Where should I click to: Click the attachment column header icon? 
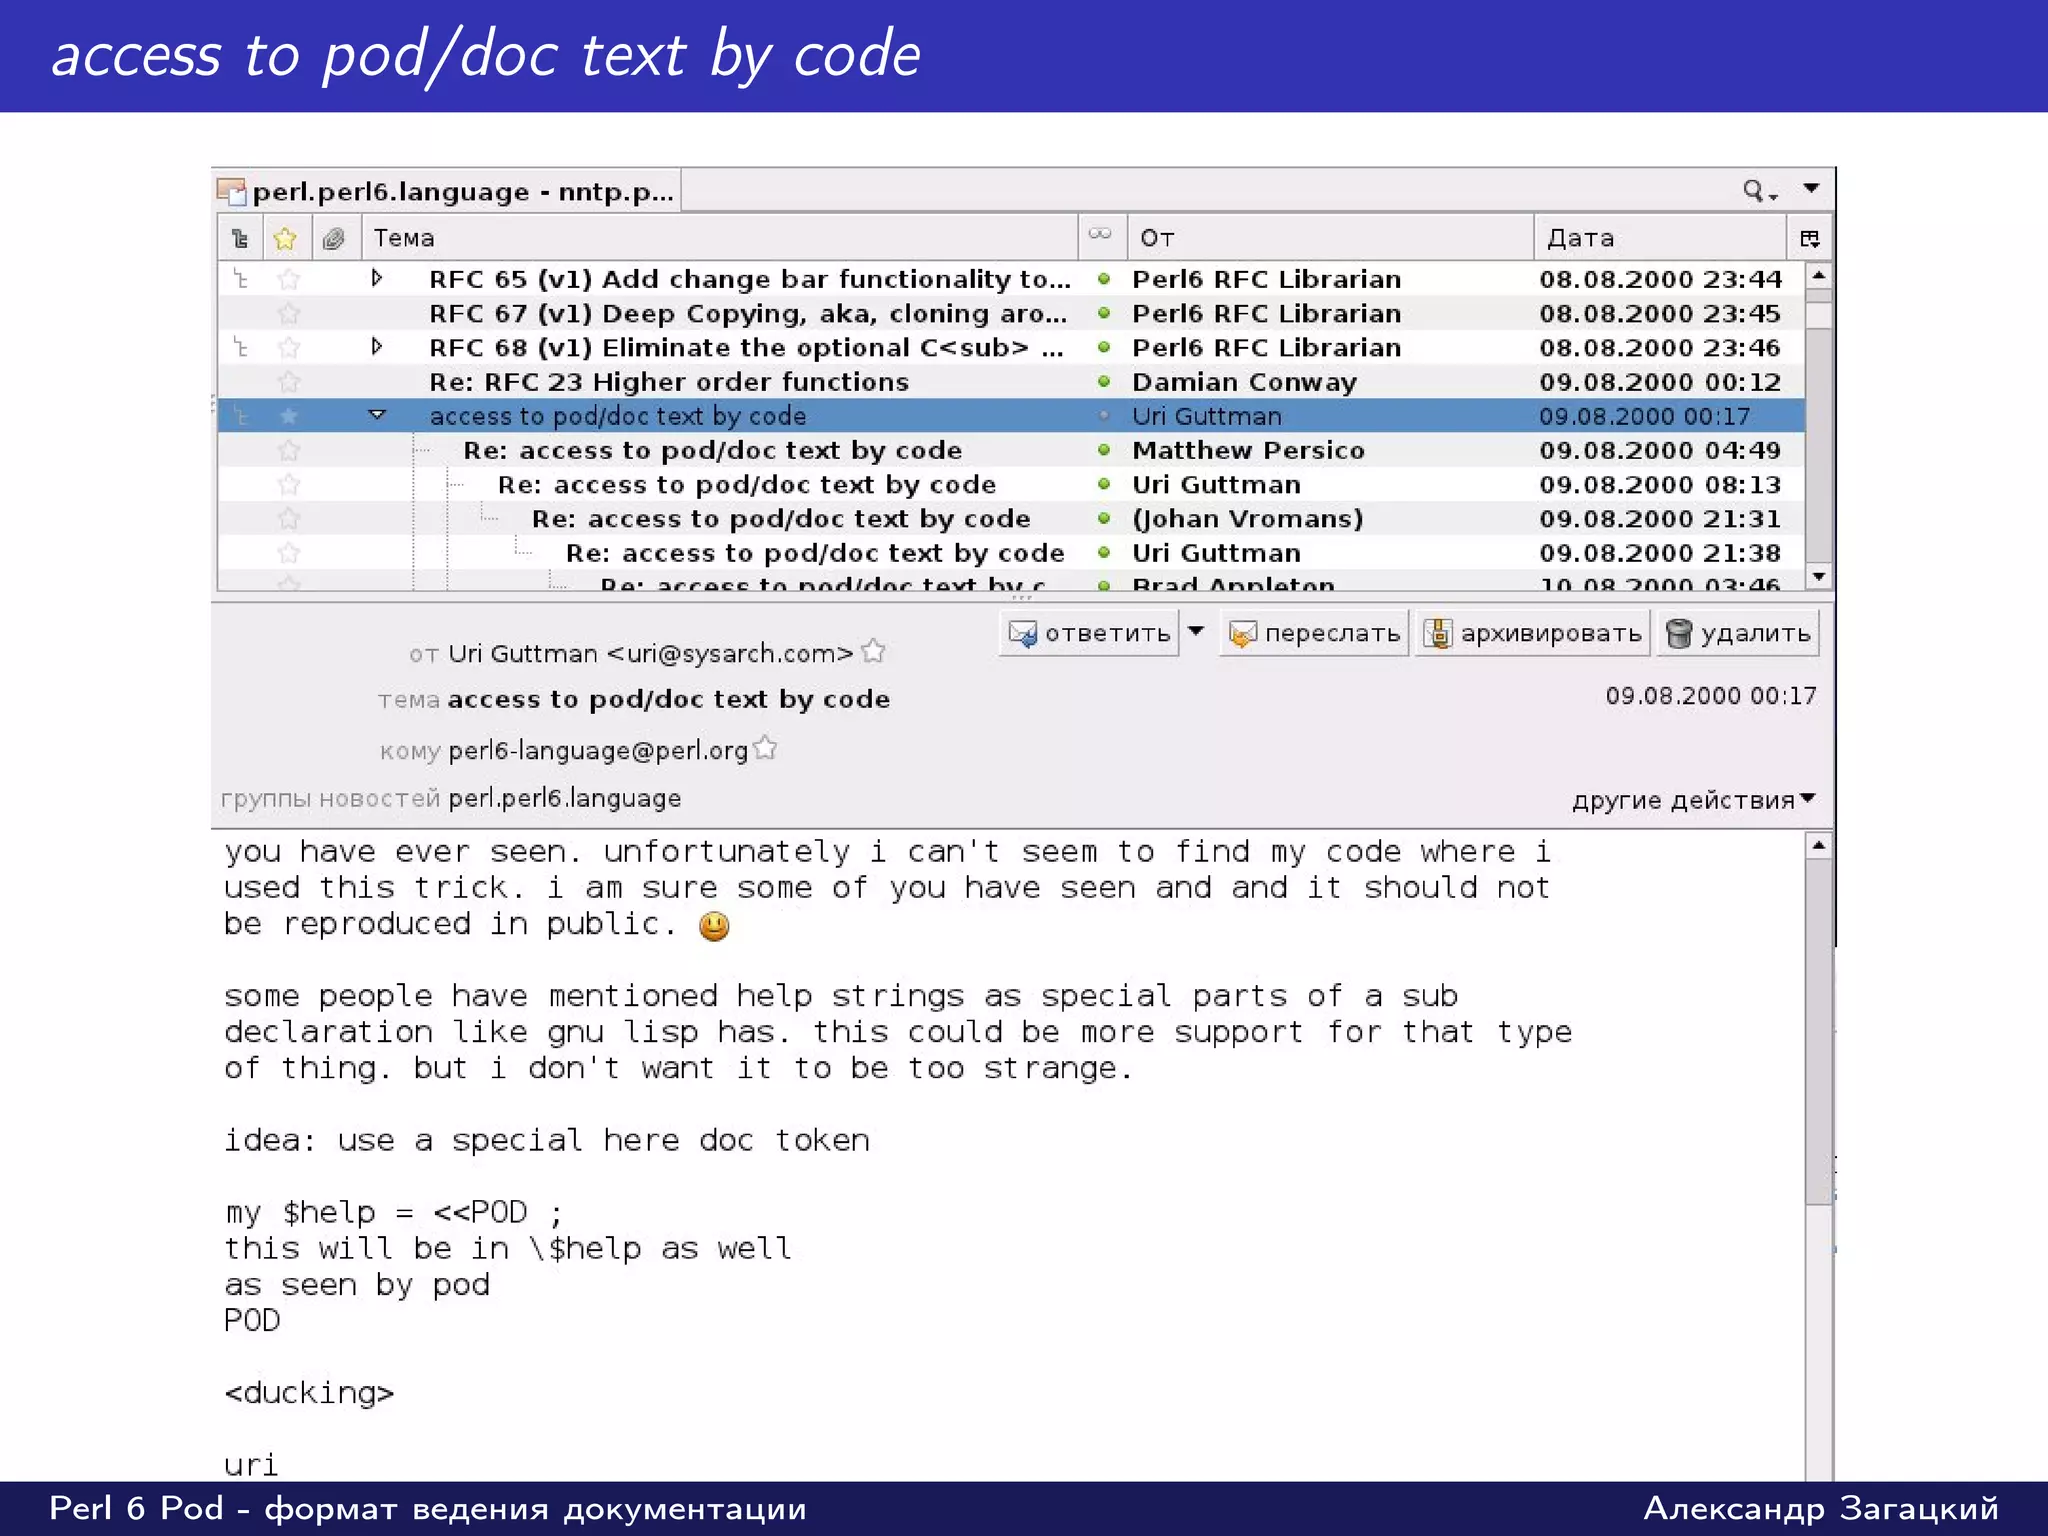pyautogui.click(x=334, y=238)
